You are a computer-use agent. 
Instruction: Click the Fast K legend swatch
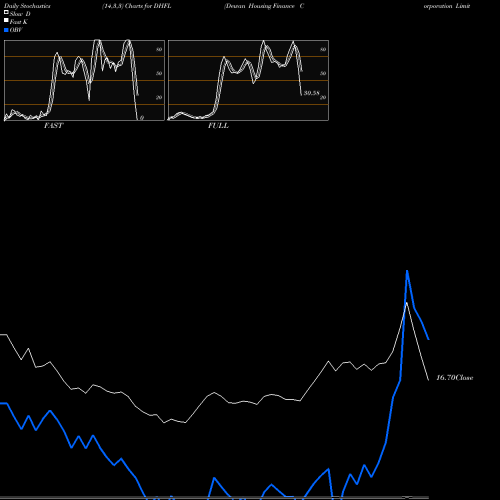(x=6, y=20)
